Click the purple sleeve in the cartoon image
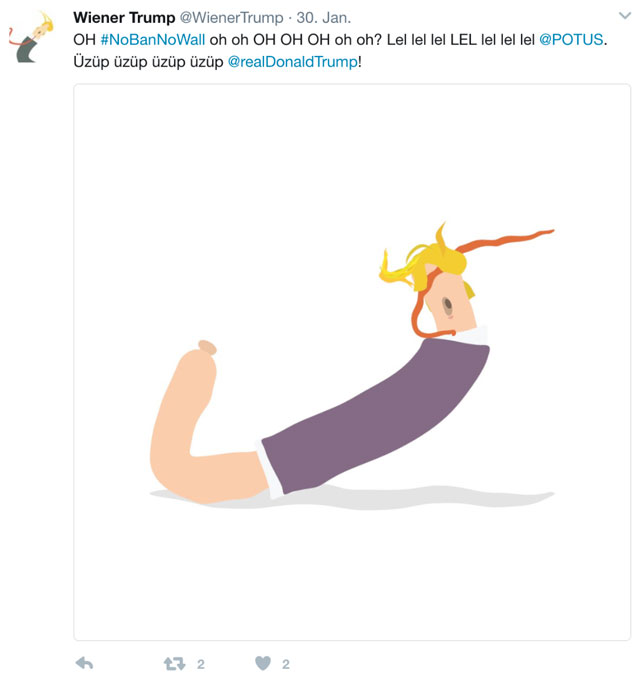 375,416
